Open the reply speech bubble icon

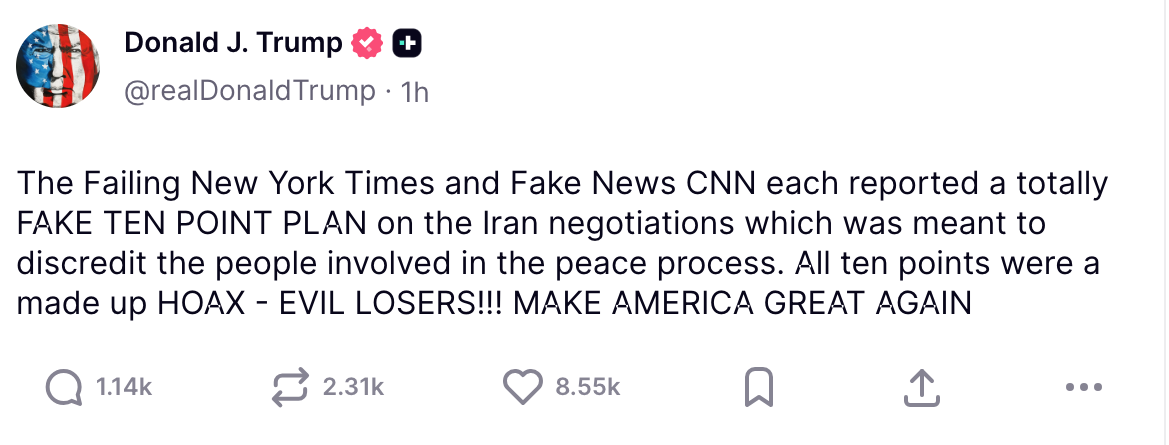coord(65,387)
